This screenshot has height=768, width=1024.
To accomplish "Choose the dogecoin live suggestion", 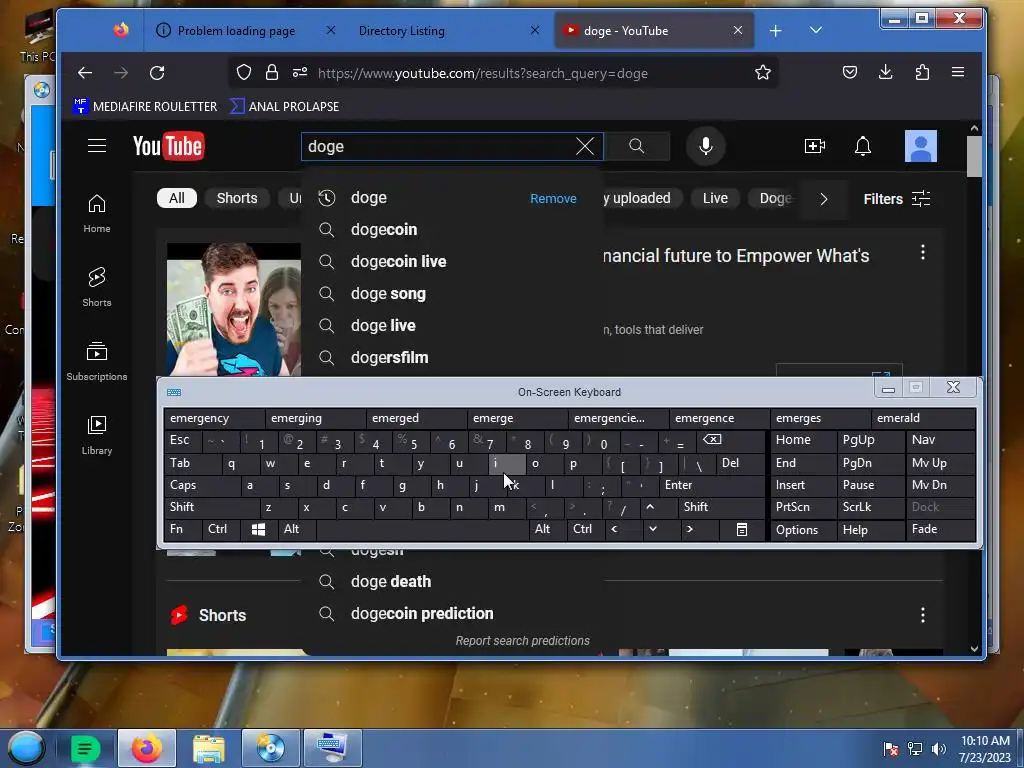I will coord(452,261).
